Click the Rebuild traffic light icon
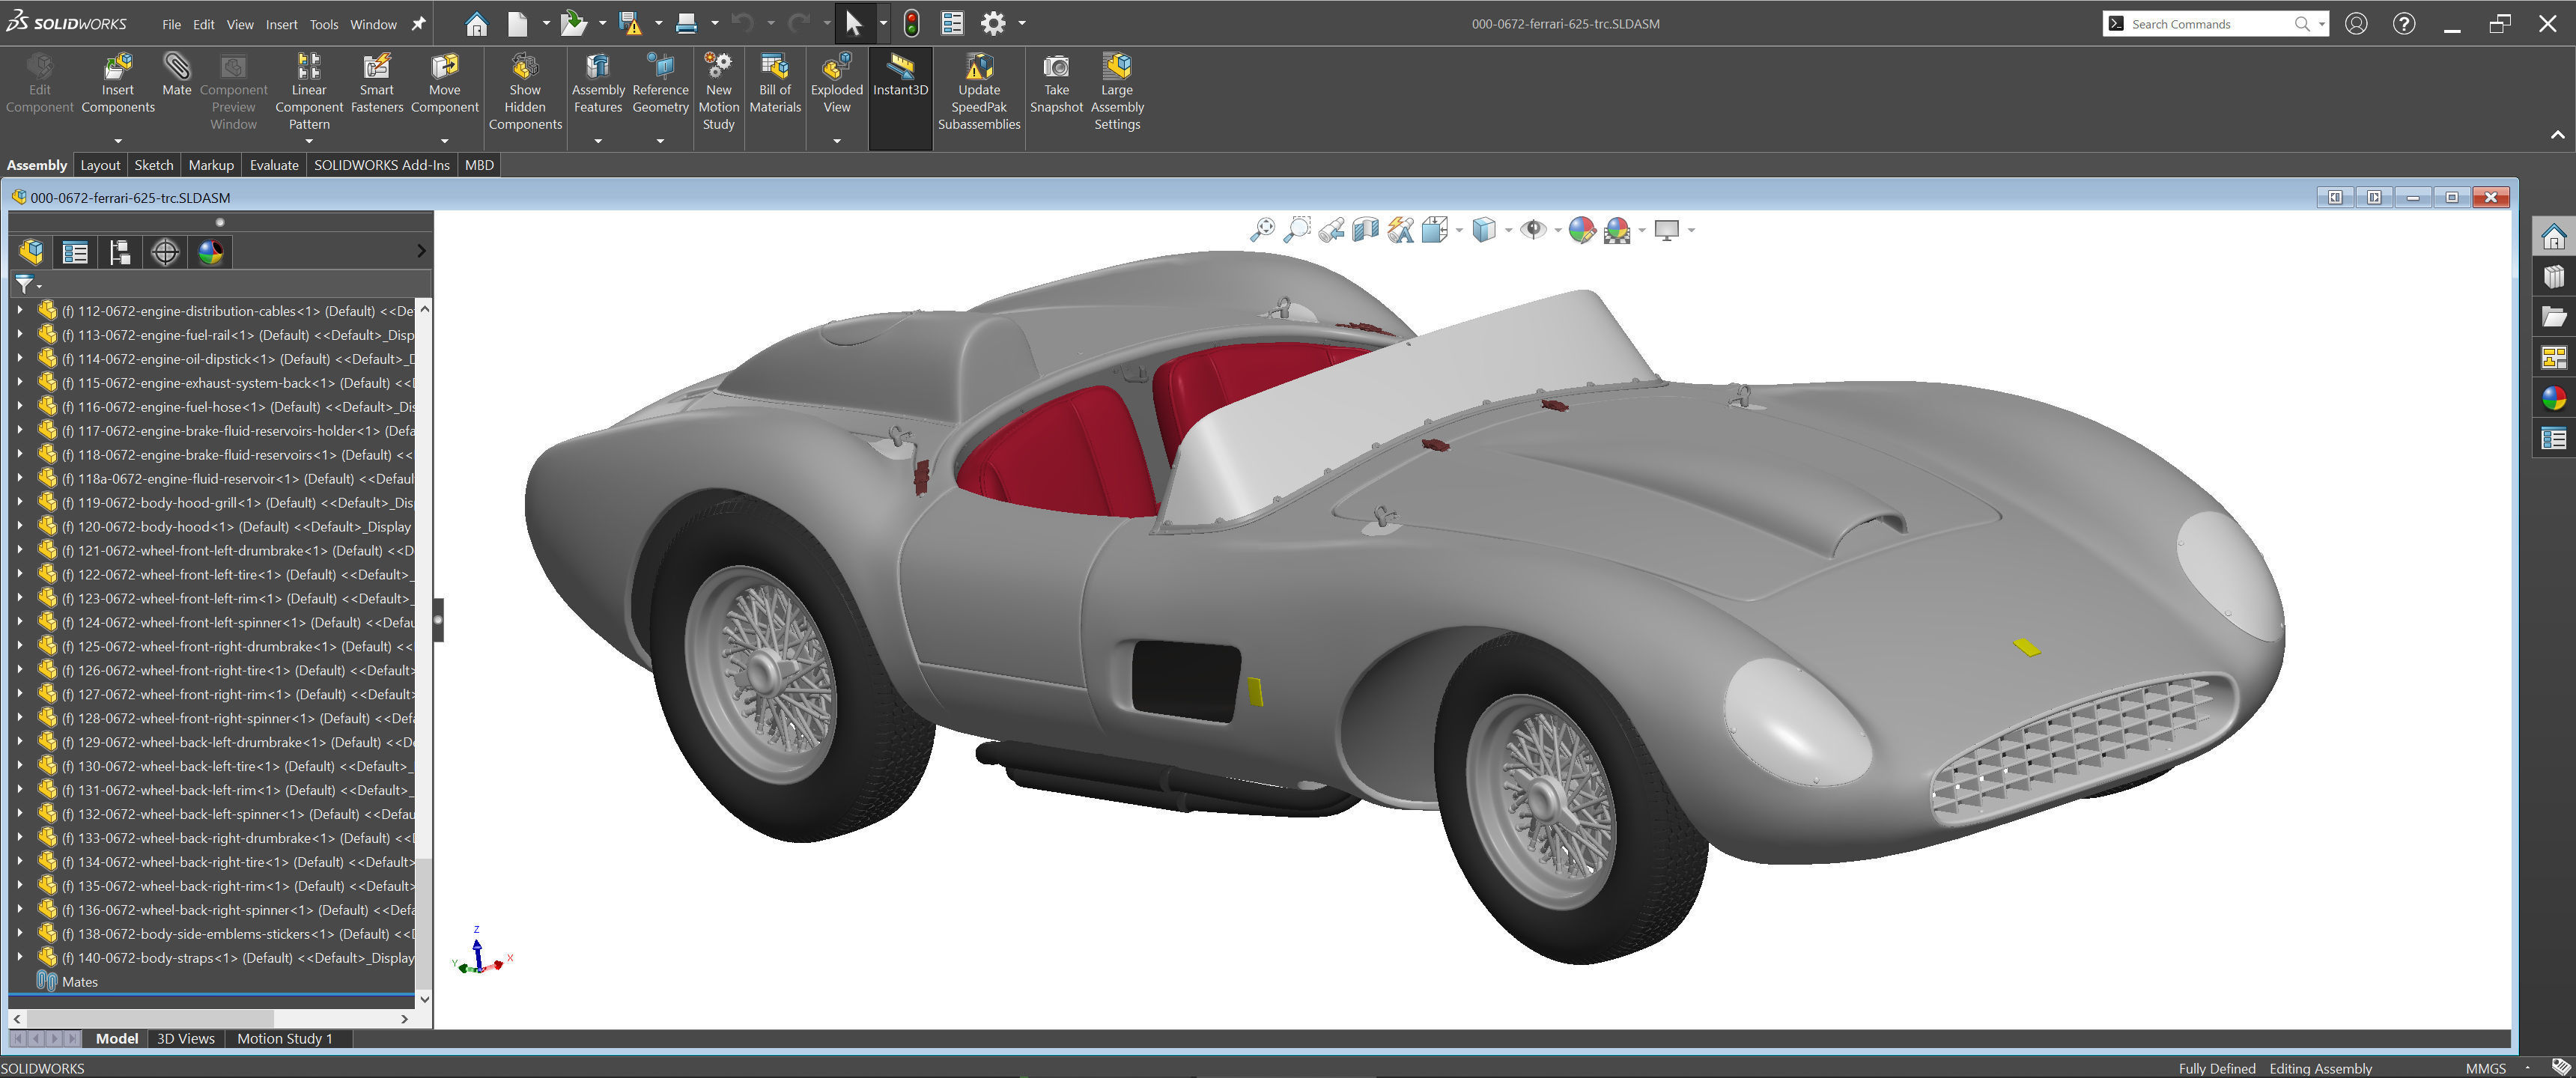The width and height of the screenshot is (2576, 1078). tap(911, 23)
